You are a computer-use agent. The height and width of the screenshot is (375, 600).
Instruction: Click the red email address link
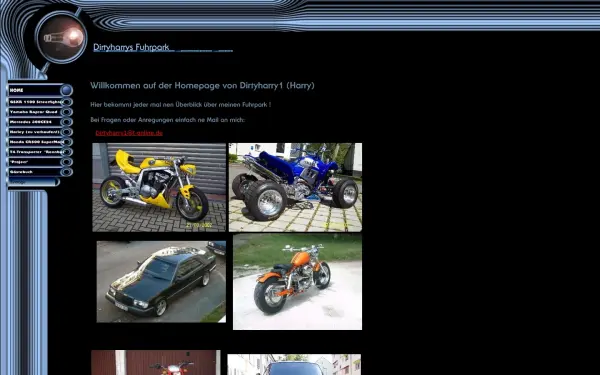click(x=129, y=133)
